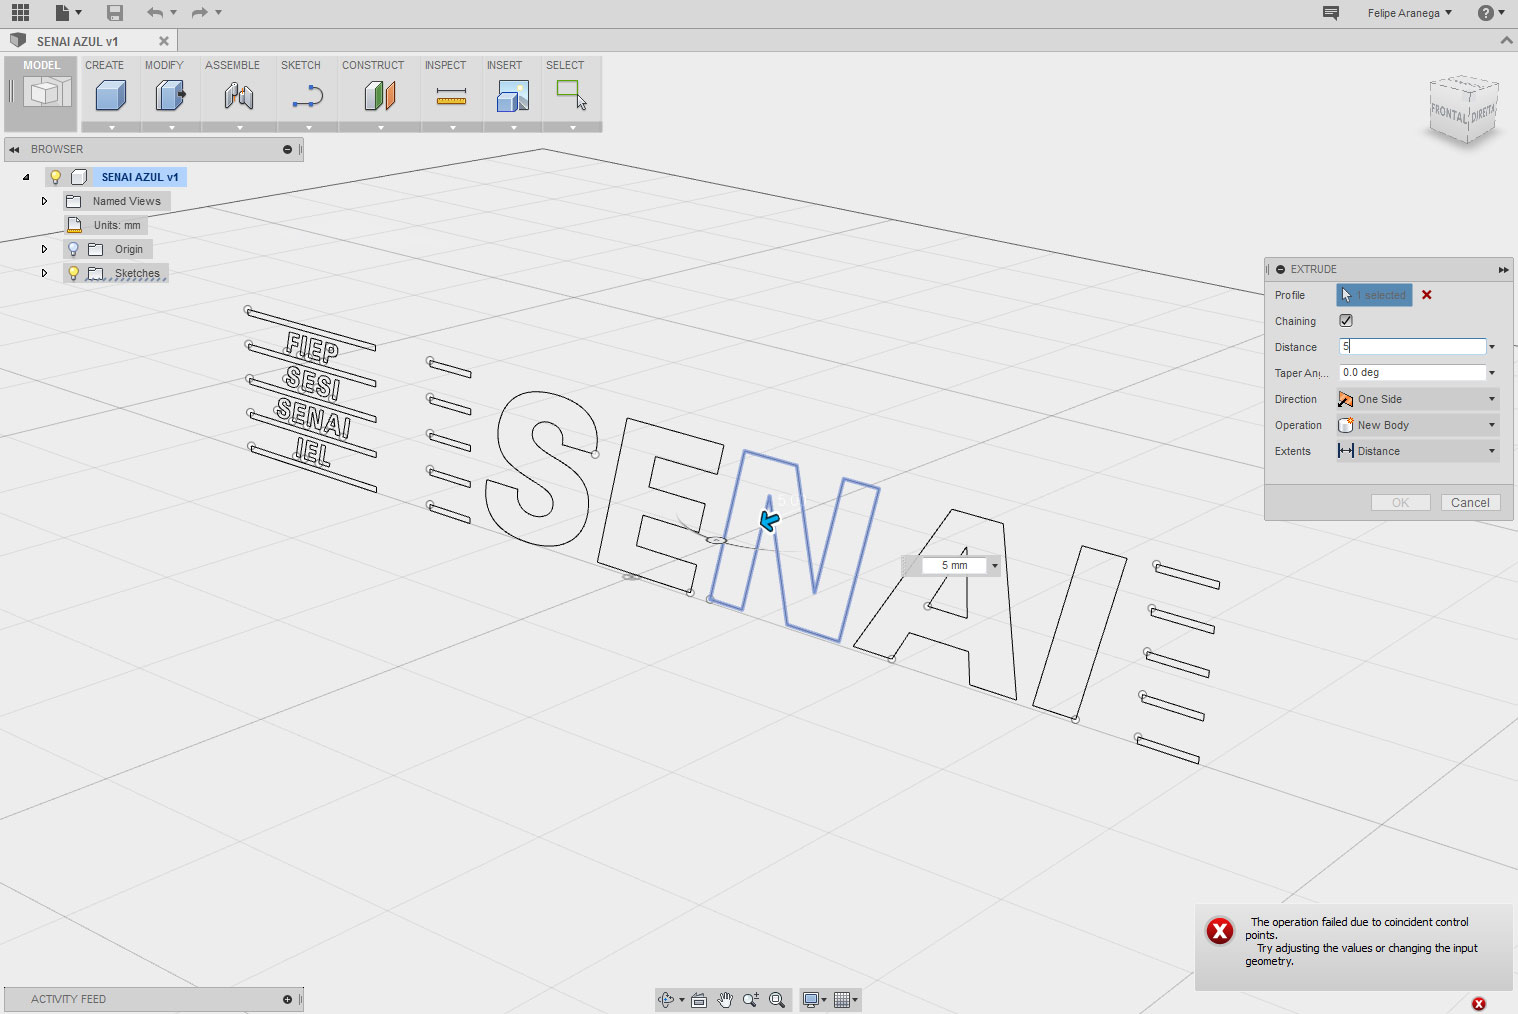Click the Taper Angle input field
This screenshot has width=1518, height=1014.
click(x=1412, y=373)
